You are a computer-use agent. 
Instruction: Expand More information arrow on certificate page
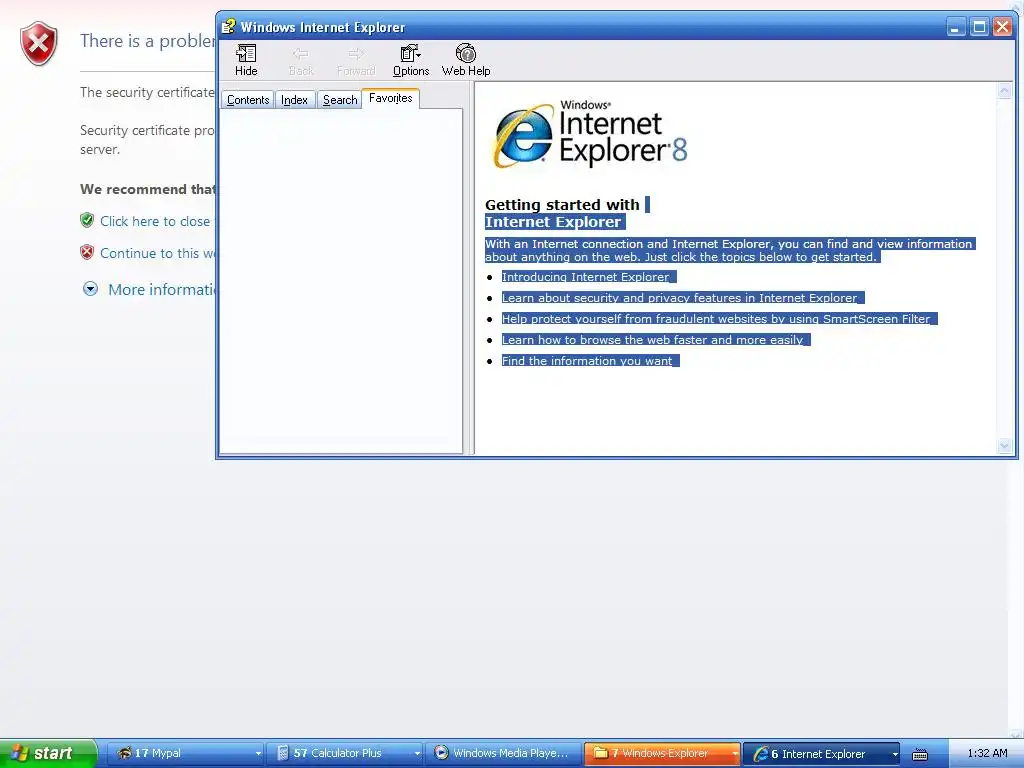(x=90, y=289)
